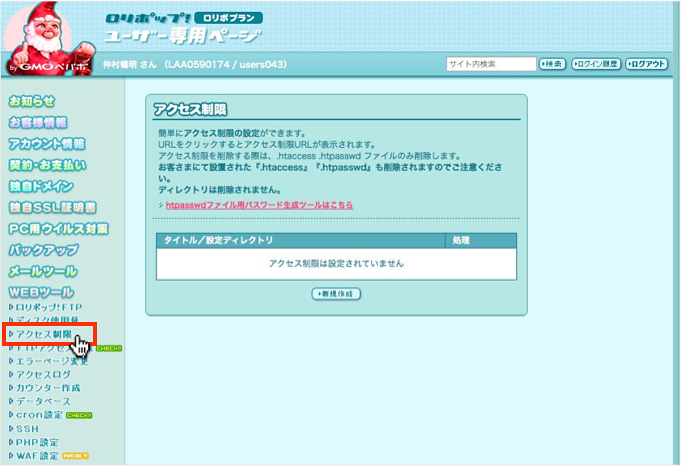Viewport: 681px width, 466px height.
Task: Click the arrow bullet before ロリポップ!FTP
Action: coord(11,307)
